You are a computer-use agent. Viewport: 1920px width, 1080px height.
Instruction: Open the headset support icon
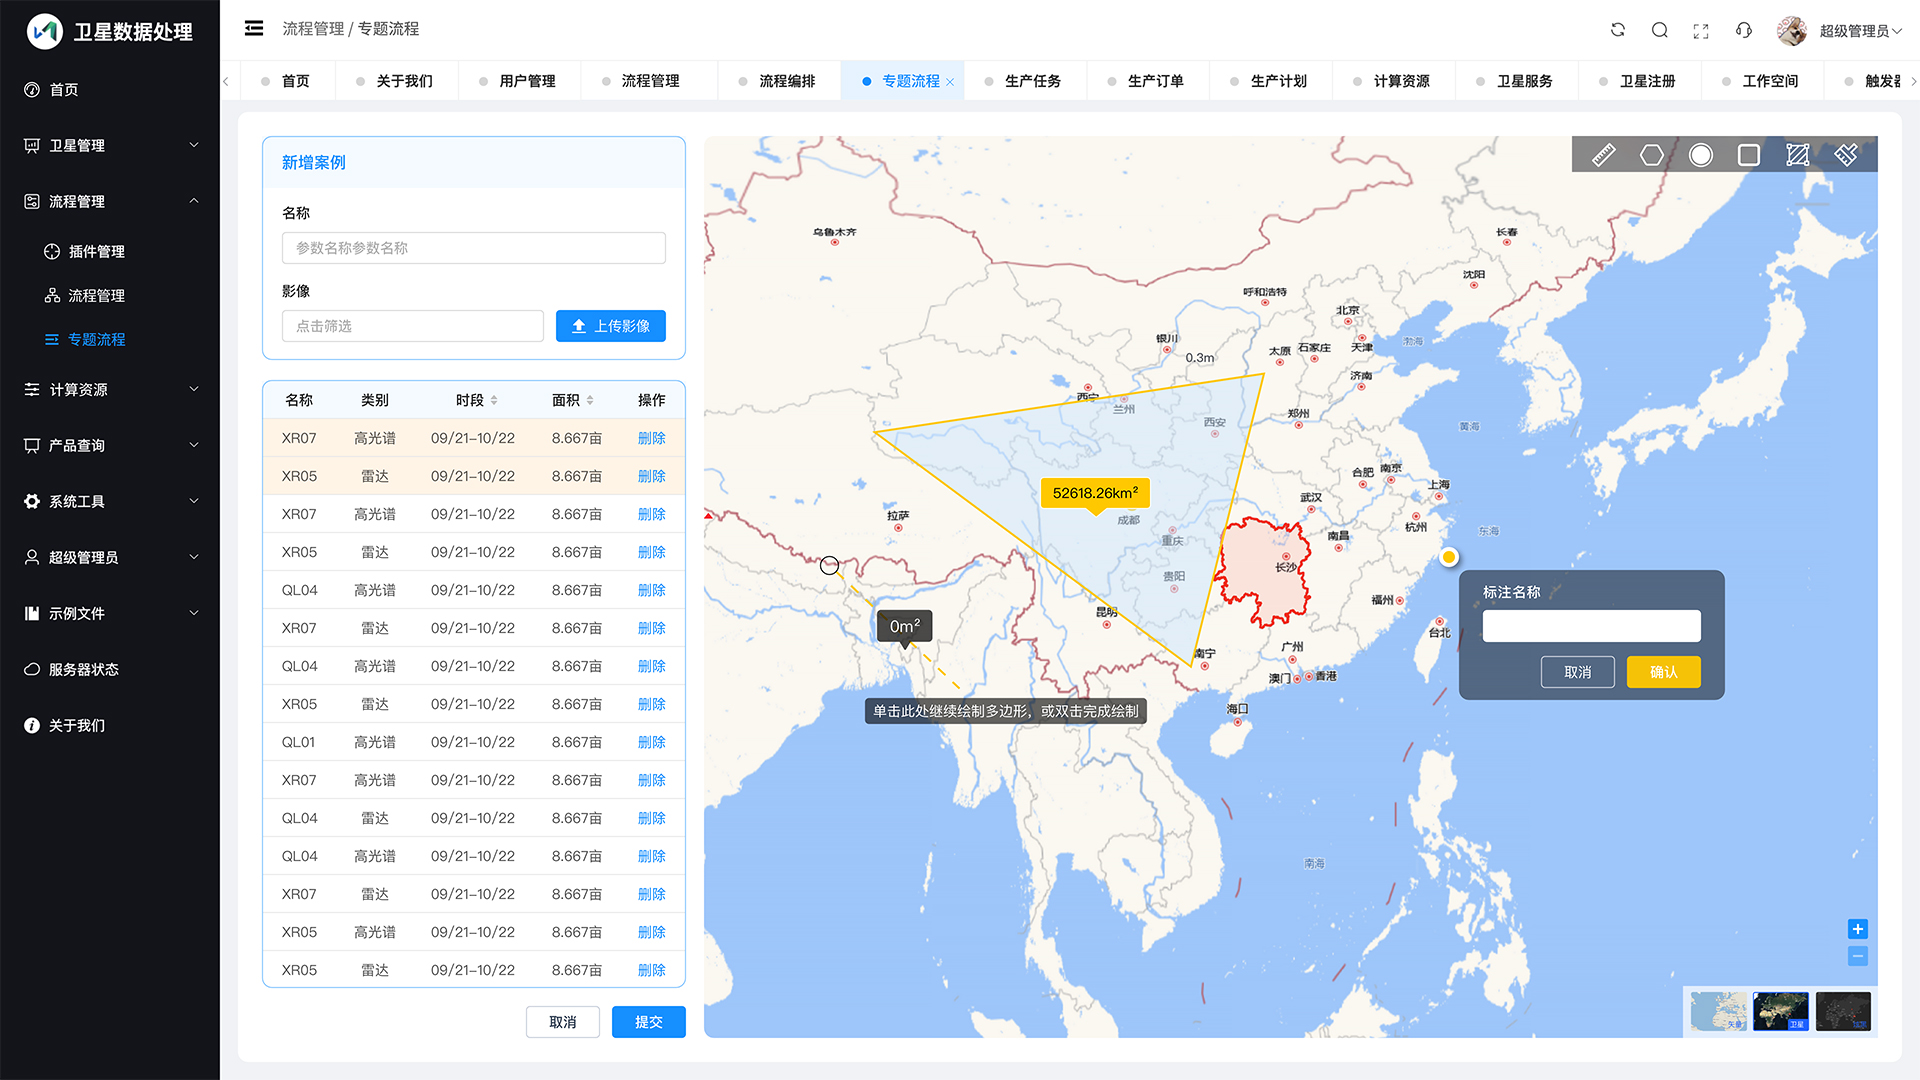click(1743, 30)
